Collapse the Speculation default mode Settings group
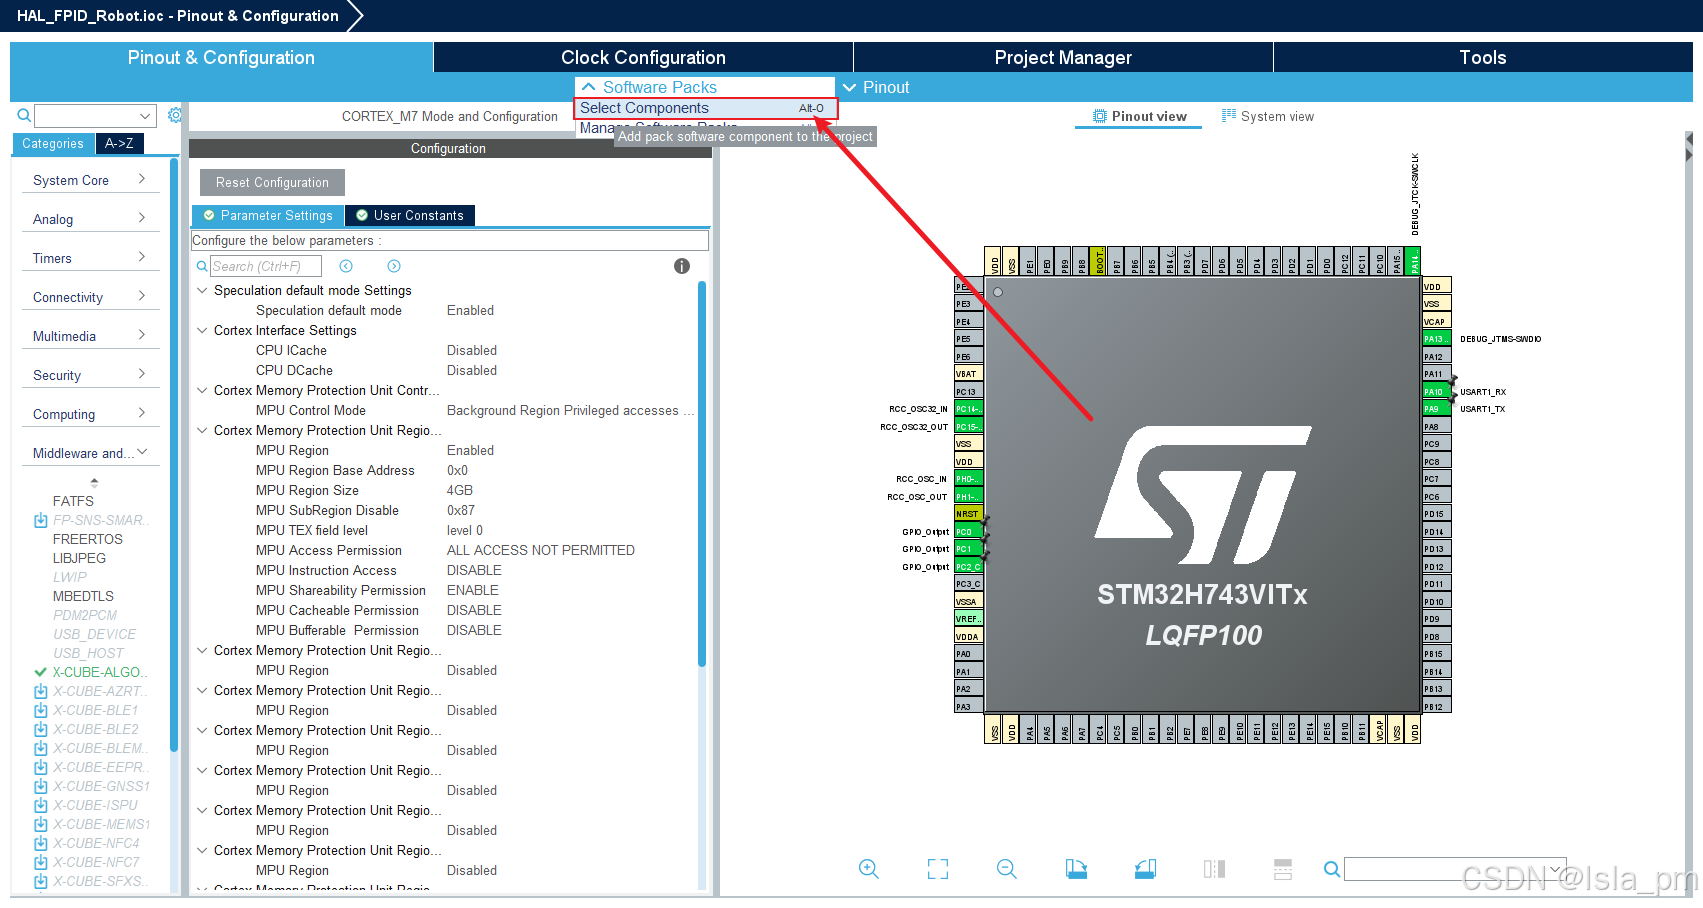The height and width of the screenshot is (908, 1703). (x=203, y=290)
